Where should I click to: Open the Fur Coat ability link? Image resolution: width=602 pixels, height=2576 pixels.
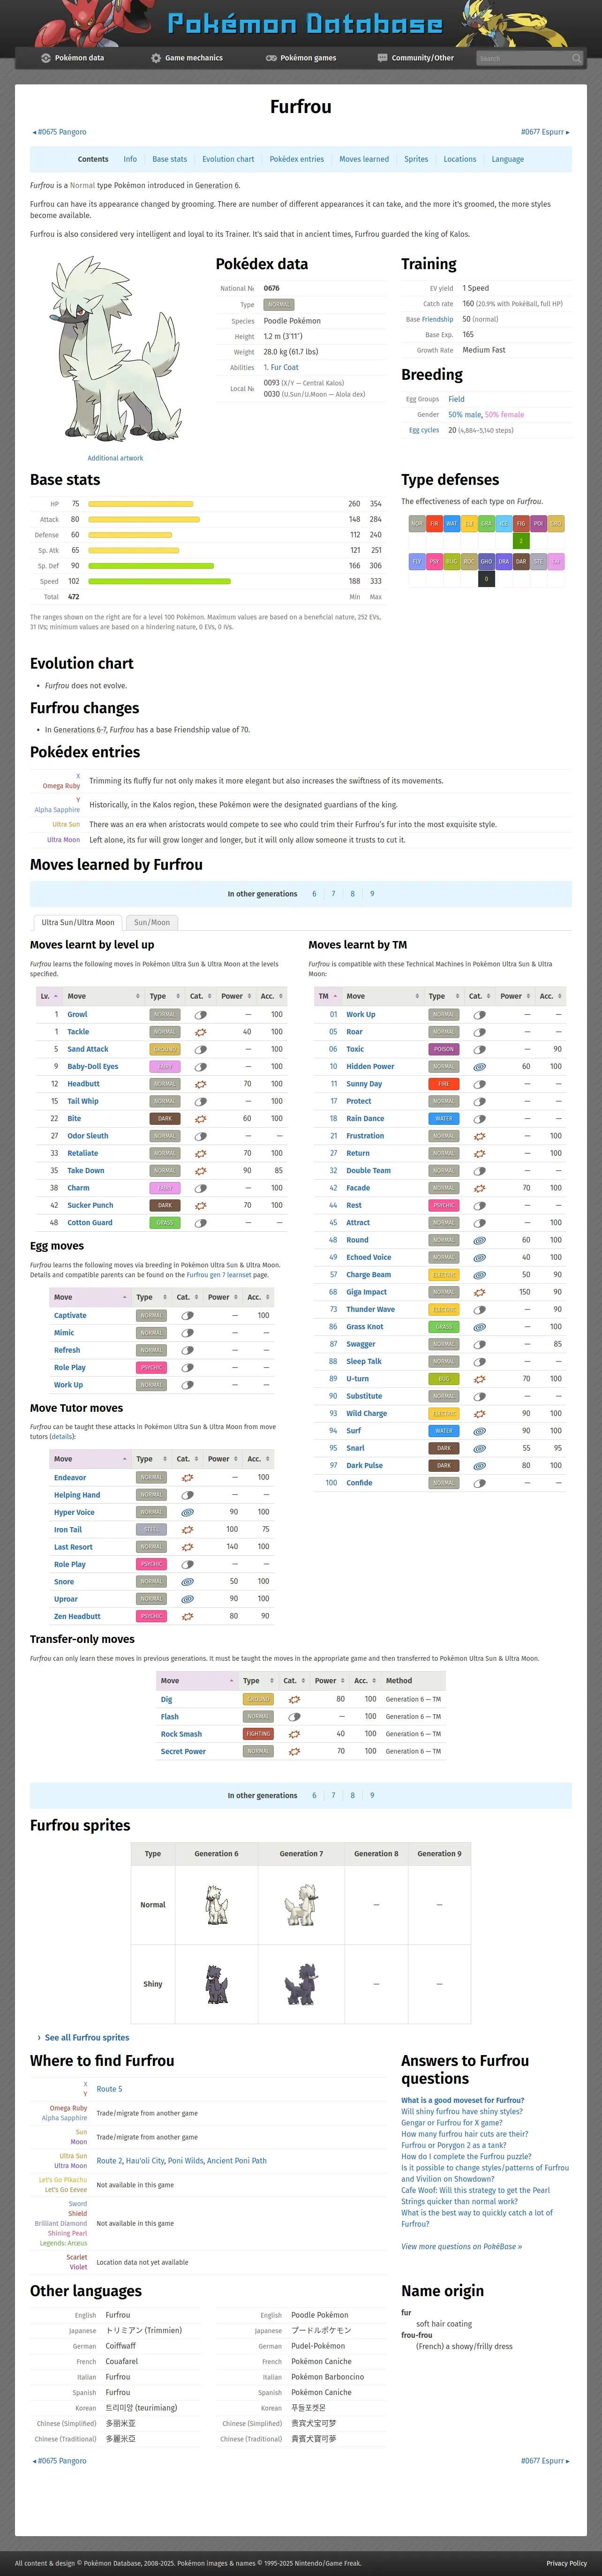point(284,367)
